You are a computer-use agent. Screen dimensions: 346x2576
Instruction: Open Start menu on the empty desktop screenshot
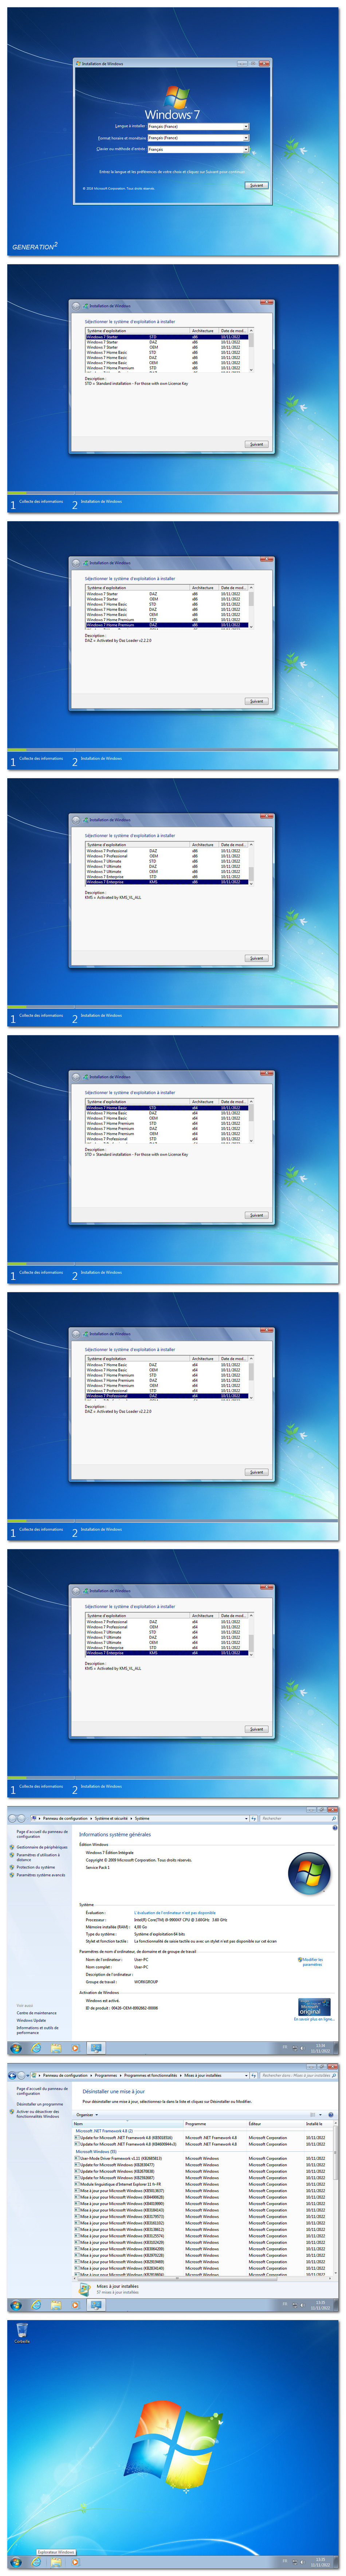tap(16, 2562)
